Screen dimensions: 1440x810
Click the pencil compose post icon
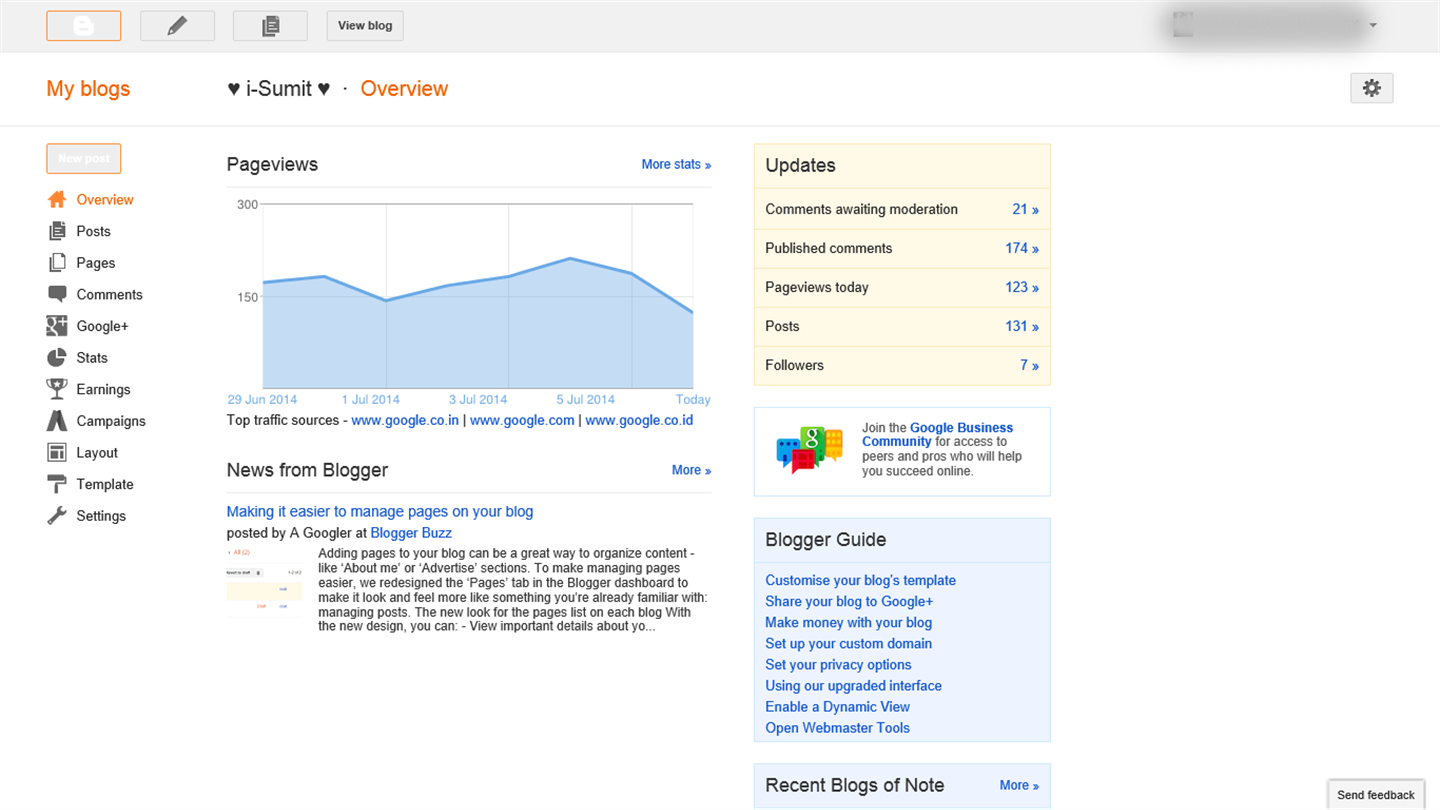click(x=177, y=26)
